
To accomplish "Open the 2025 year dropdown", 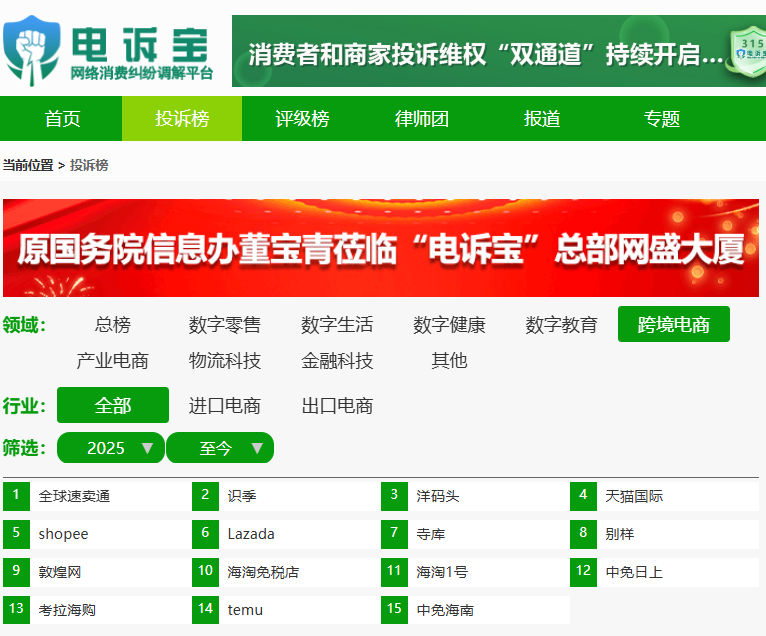I will click(x=111, y=447).
